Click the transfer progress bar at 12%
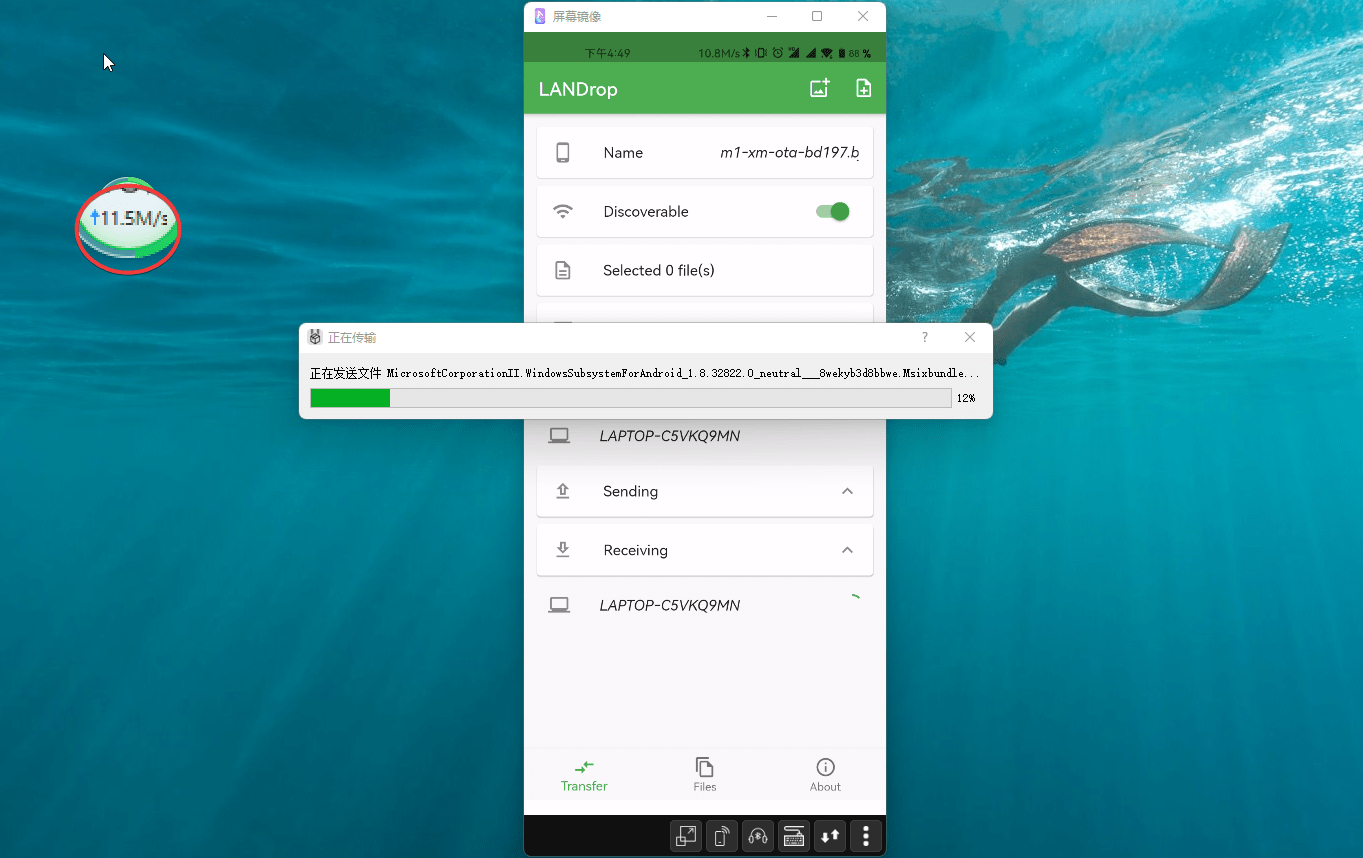This screenshot has width=1363, height=858. pyautogui.click(x=630, y=398)
